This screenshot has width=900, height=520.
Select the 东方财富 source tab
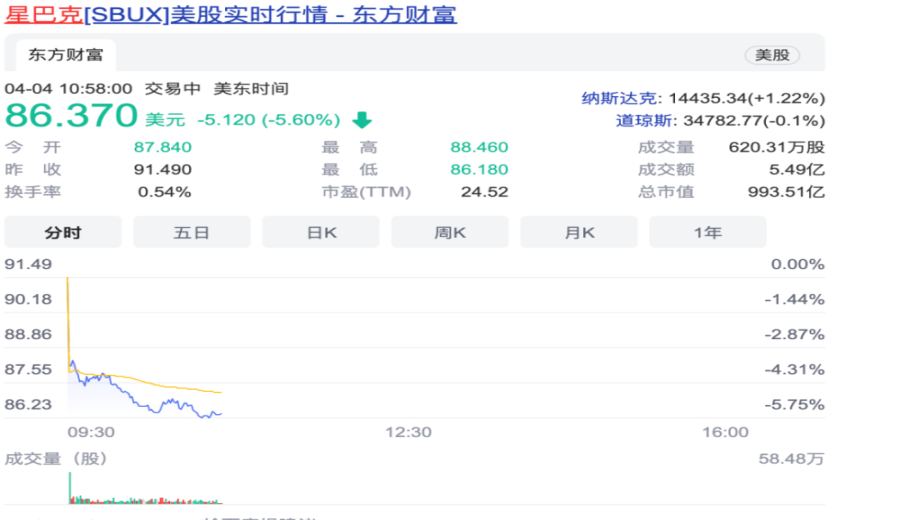[x=66, y=55]
